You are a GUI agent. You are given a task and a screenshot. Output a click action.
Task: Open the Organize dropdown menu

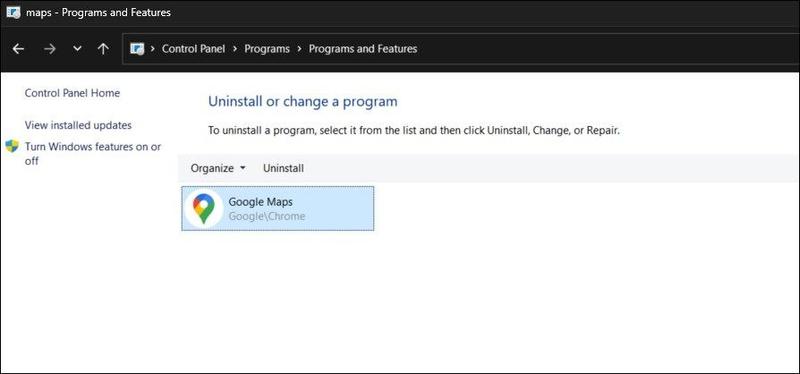pyautogui.click(x=218, y=168)
